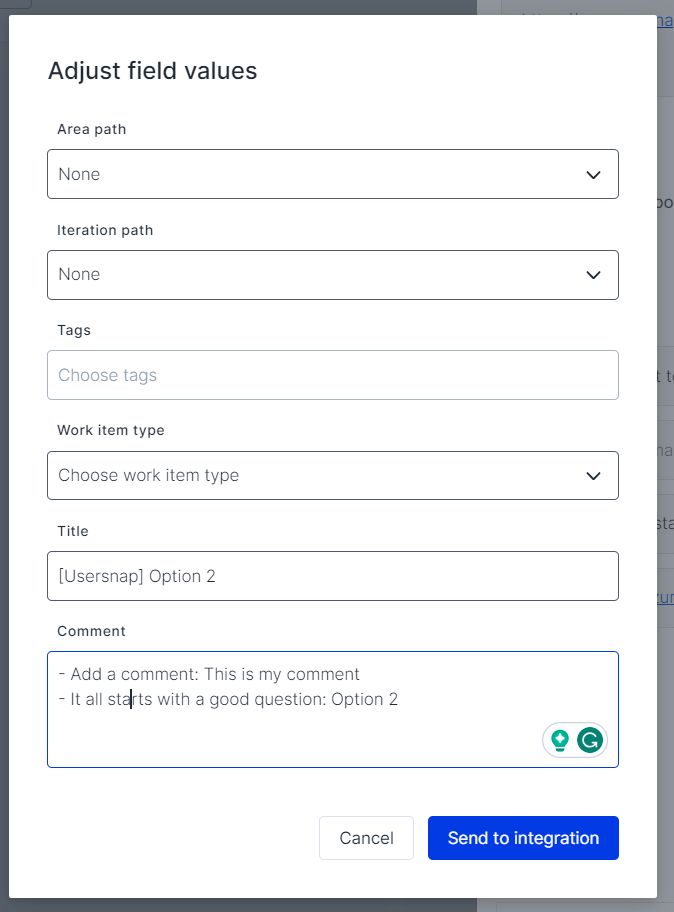Click the Area path field label
Viewport: 674px width, 912px height.
coord(92,129)
